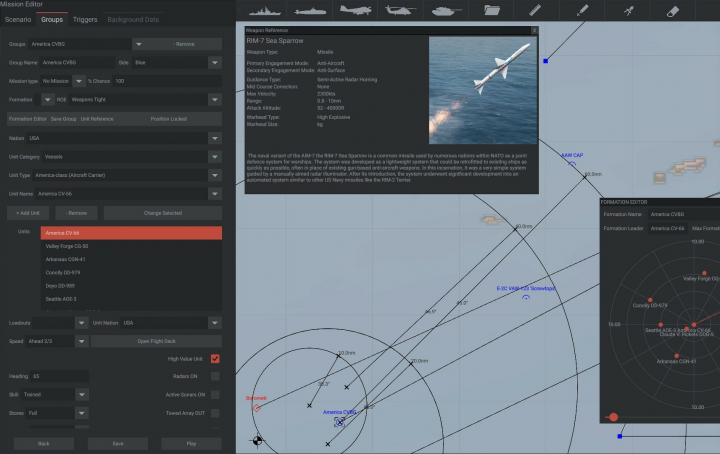The width and height of the screenshot is (720, 454).
Task: Select the surface ship unit icon
Action: click(x=263, y=11)
